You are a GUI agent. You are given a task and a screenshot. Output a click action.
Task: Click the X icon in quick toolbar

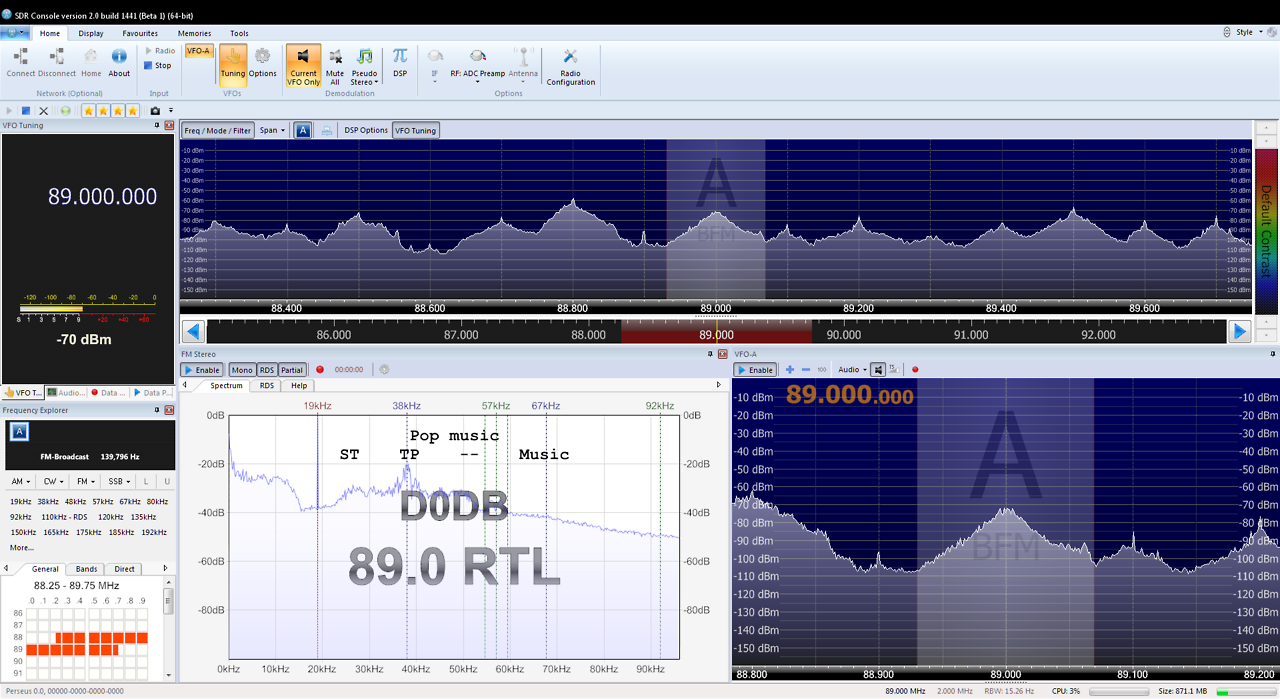(42, 110)
